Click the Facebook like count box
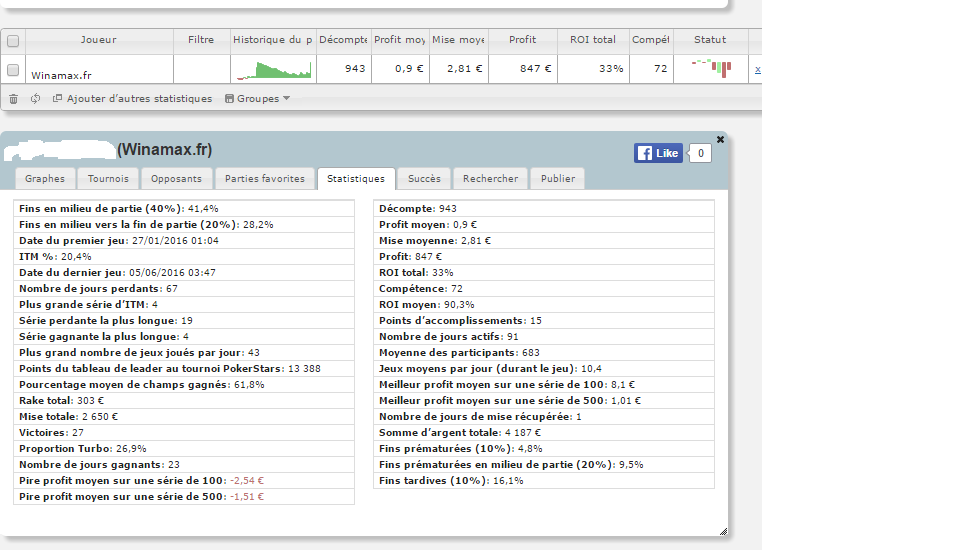This screenshot has width=960, height=550. click(700, 153)
